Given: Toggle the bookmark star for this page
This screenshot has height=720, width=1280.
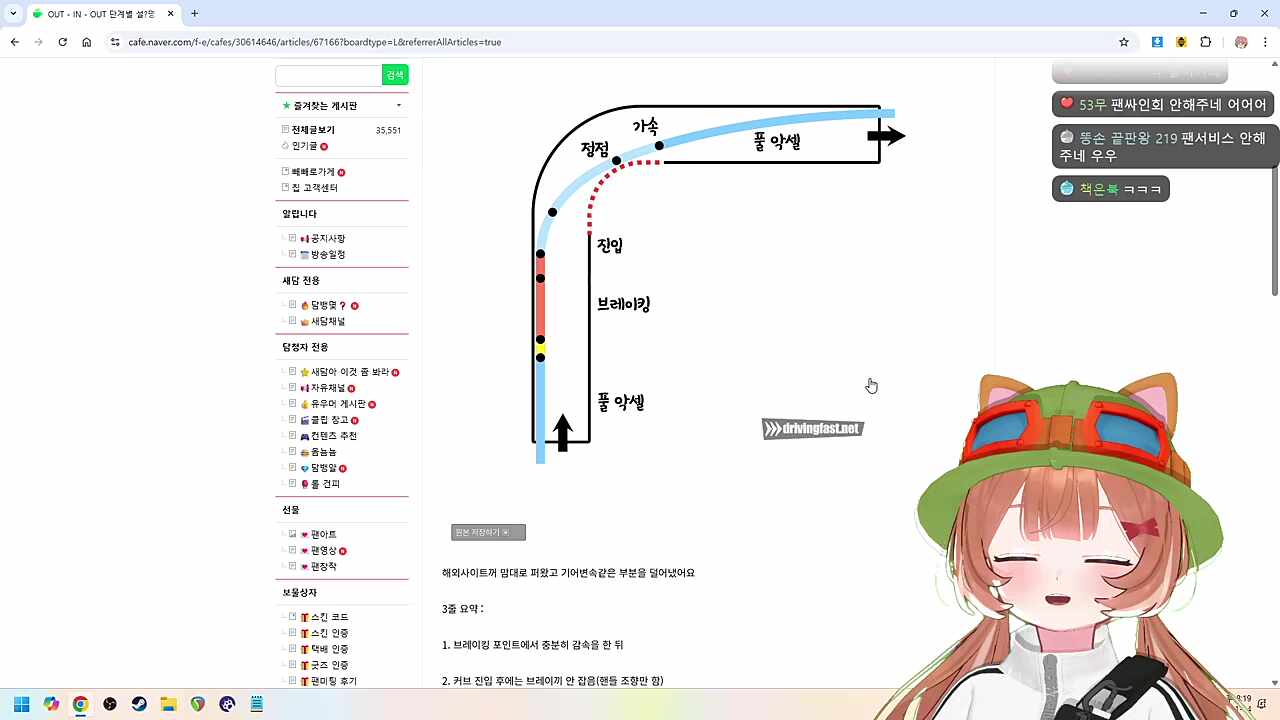Looking at the screenshot, I should click(1124, 42).
